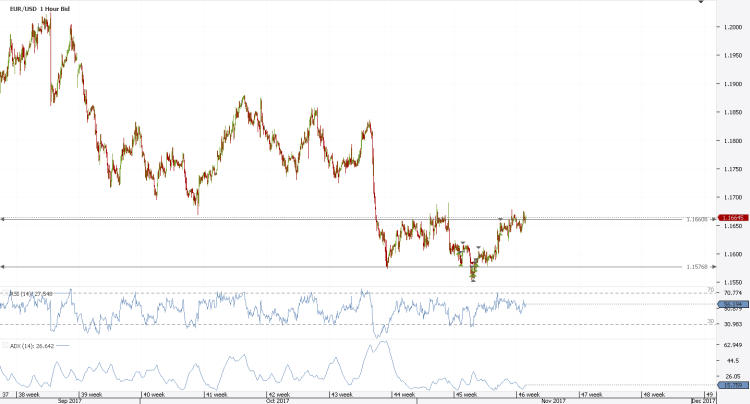
Task: Click the 1.2000 price axis label
Action: [x=732, y=27]
